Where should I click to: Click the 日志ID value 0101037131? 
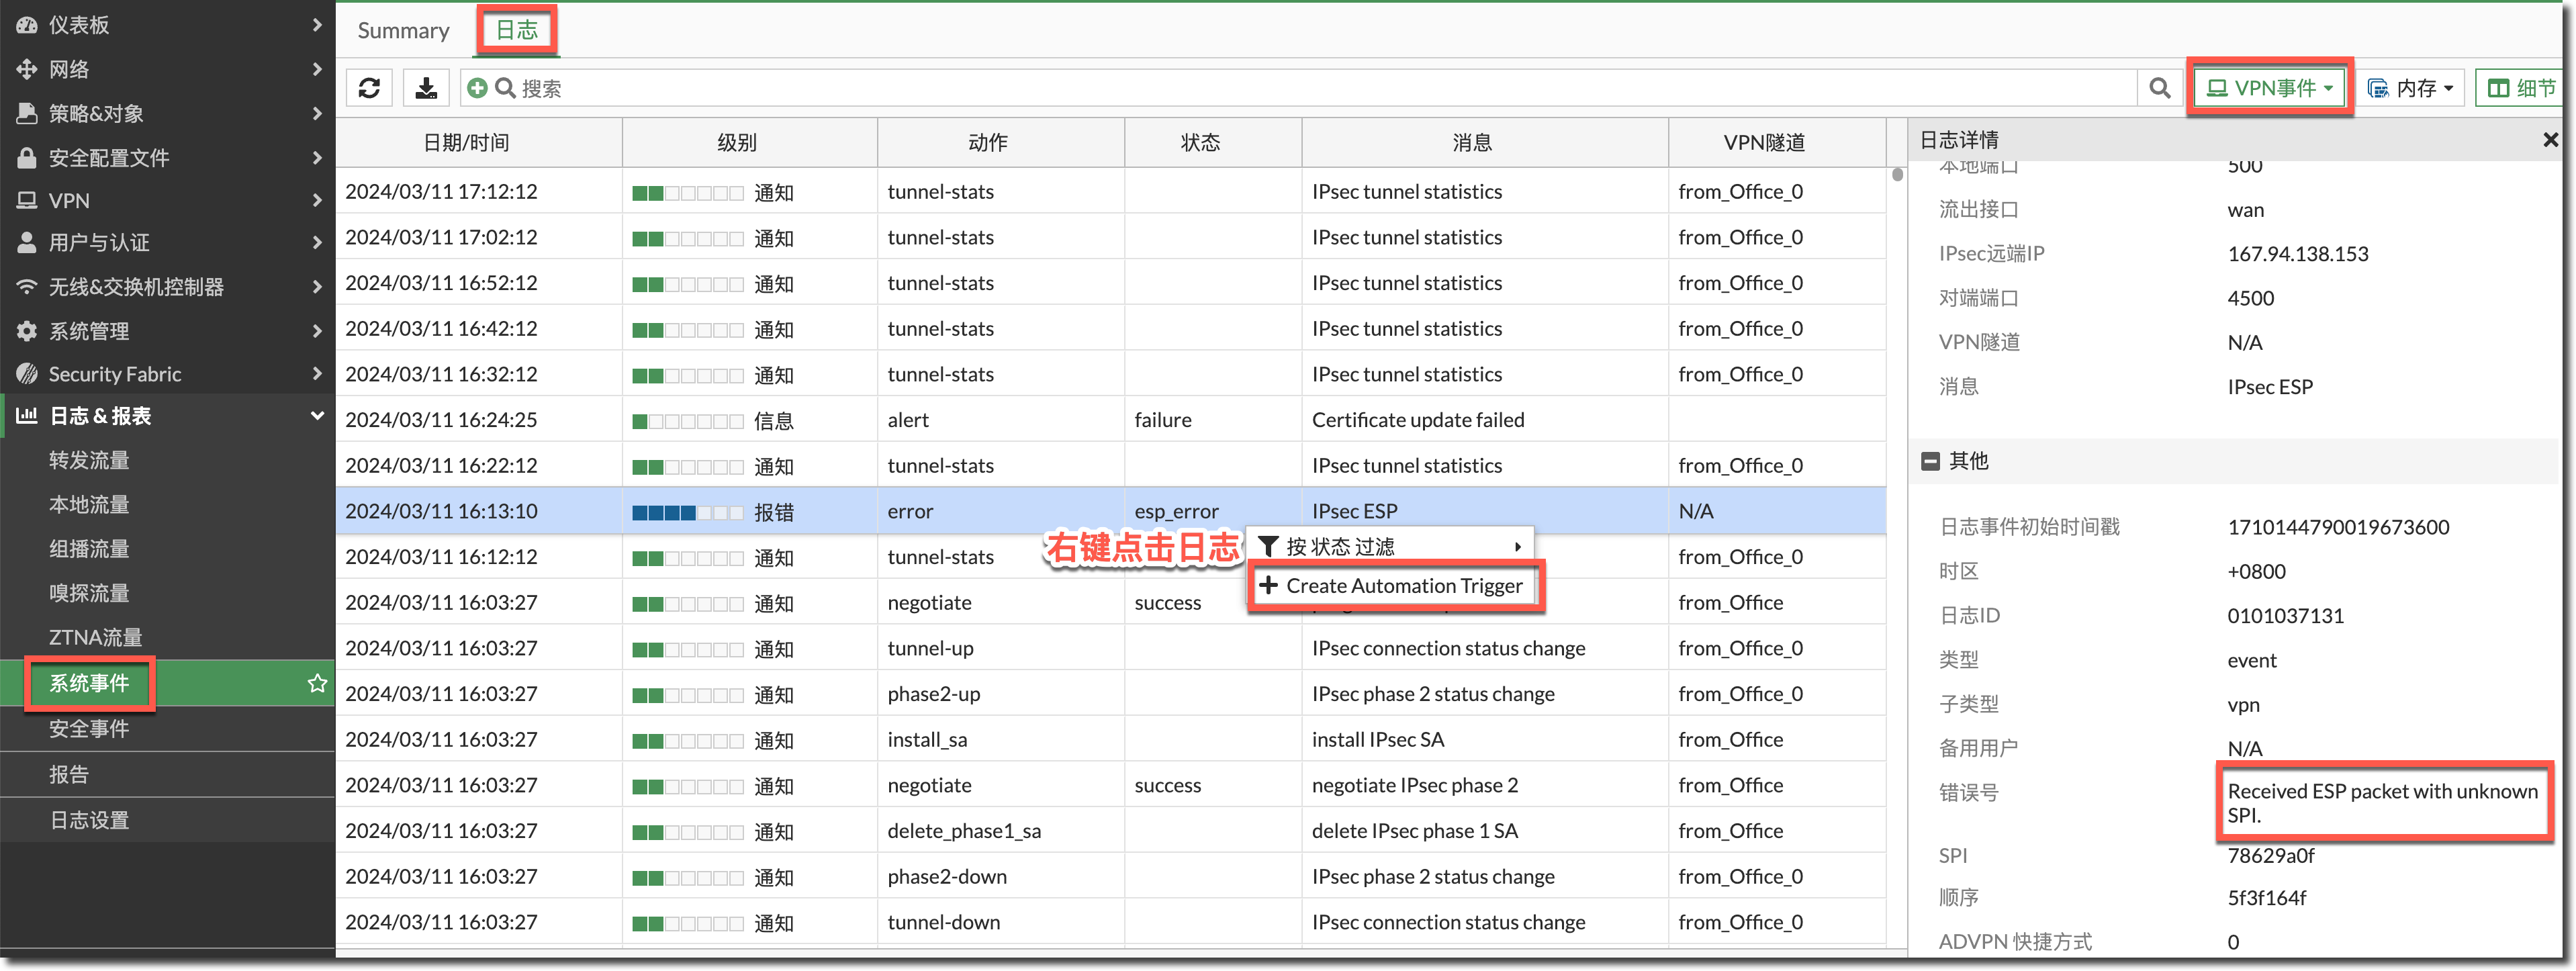click(2285, 616)
